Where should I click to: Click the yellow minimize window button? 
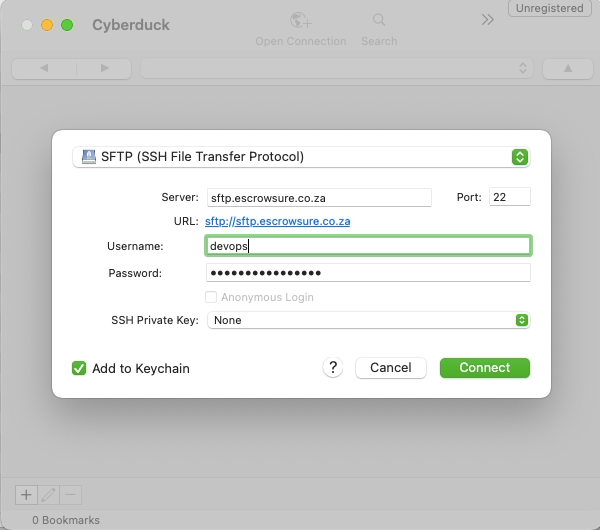point(47,25)
